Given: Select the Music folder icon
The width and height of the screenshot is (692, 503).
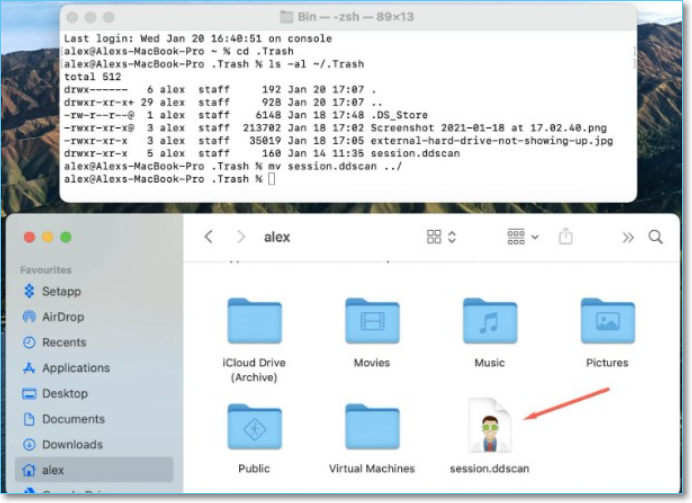Looking at the screenshot, I should click(x=490, y=322).
